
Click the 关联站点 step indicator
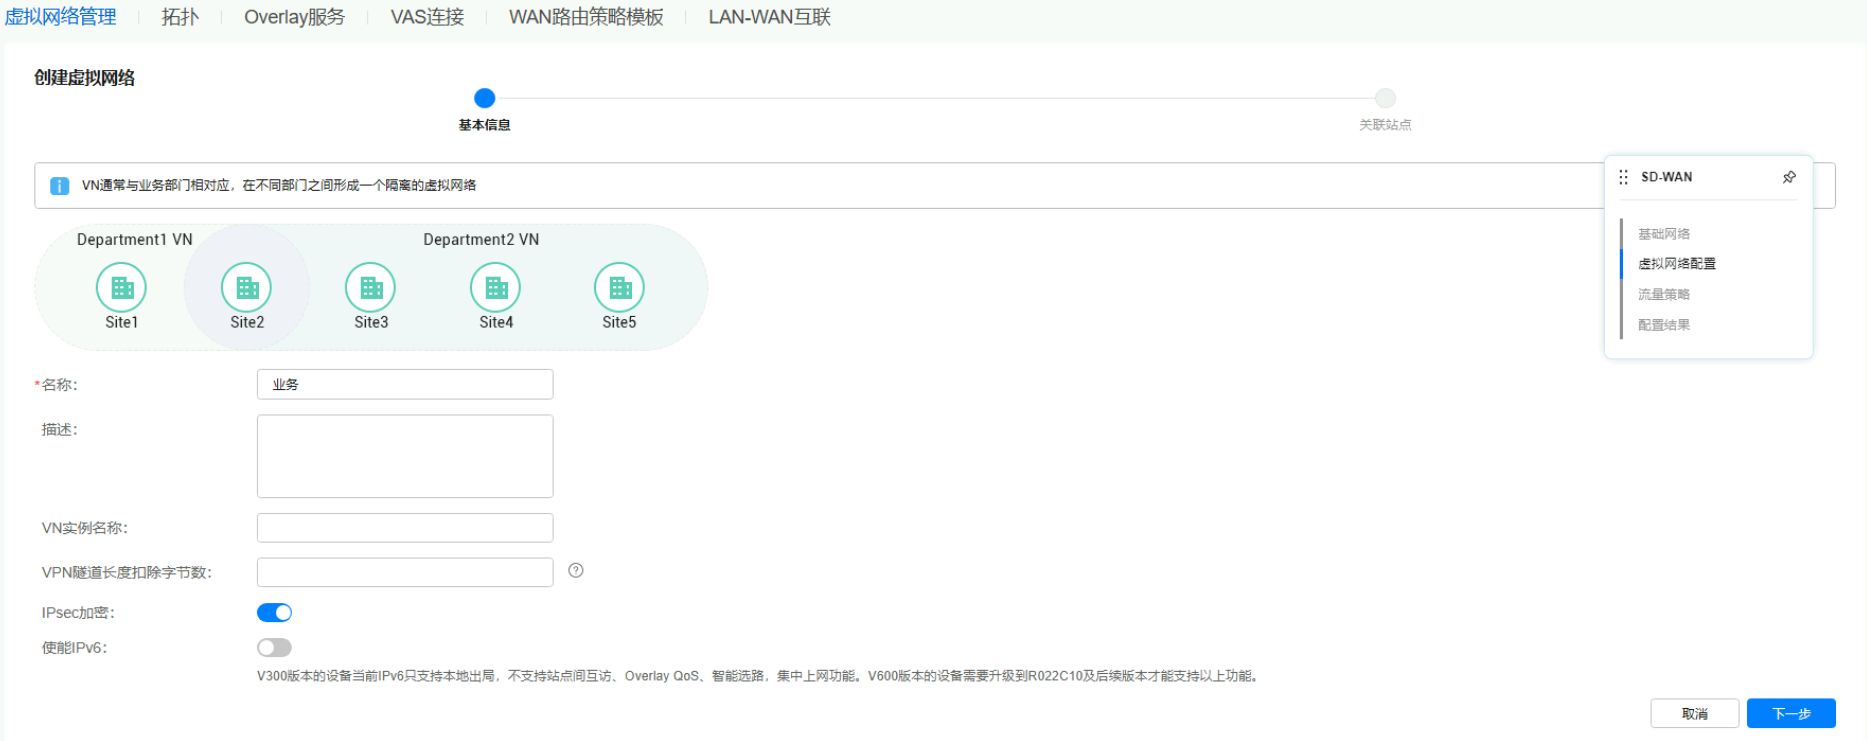pyautogui.click(x=1385, y=98)
